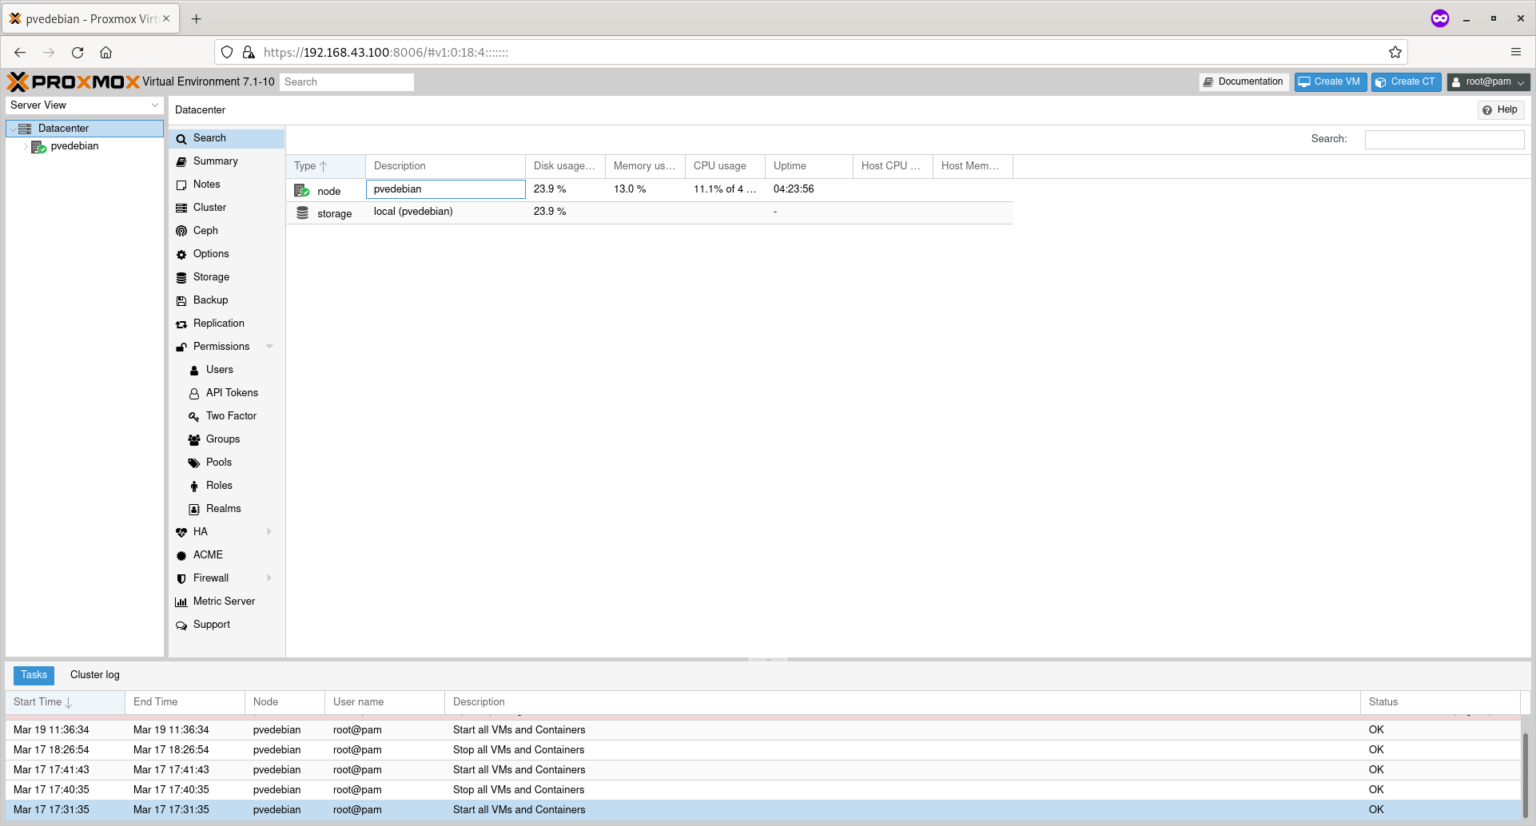Open the Metric Server panel
This screenshot has width=1536, height=826.
pyautogui.click(x=222, y=600)
